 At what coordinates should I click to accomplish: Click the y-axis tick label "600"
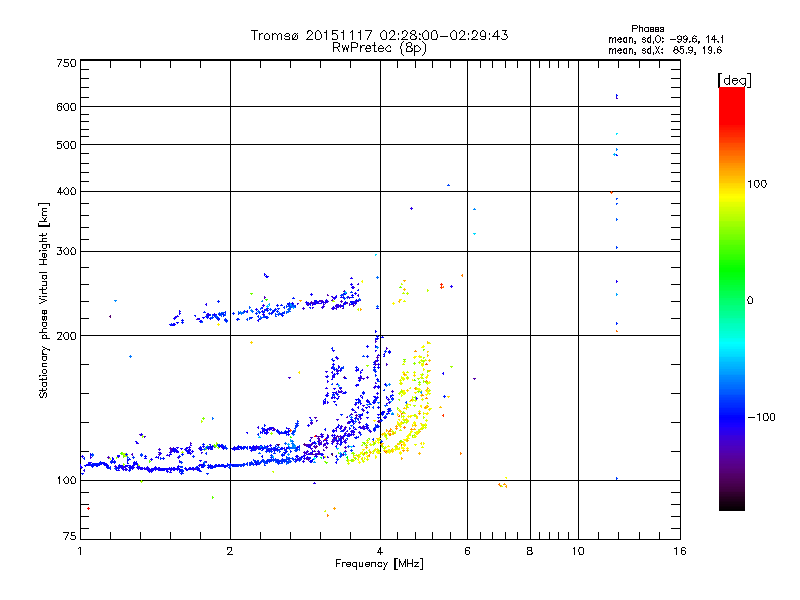pos(66,107)
